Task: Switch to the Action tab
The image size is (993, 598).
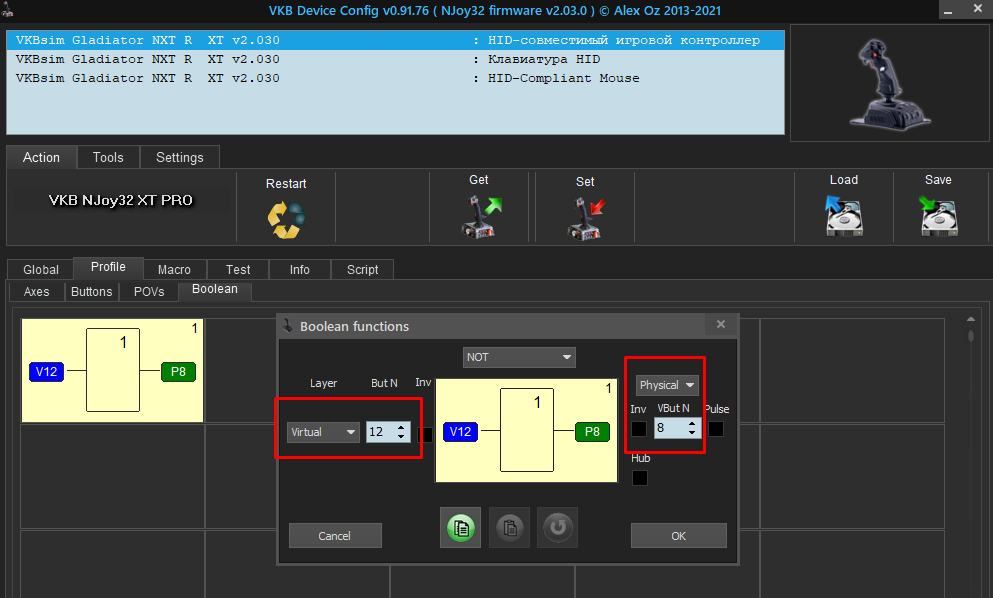Action: tap(42, 157)
